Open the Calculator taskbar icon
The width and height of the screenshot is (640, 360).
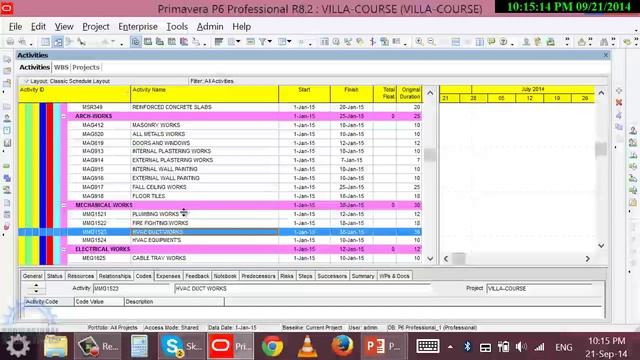[139, 346]
